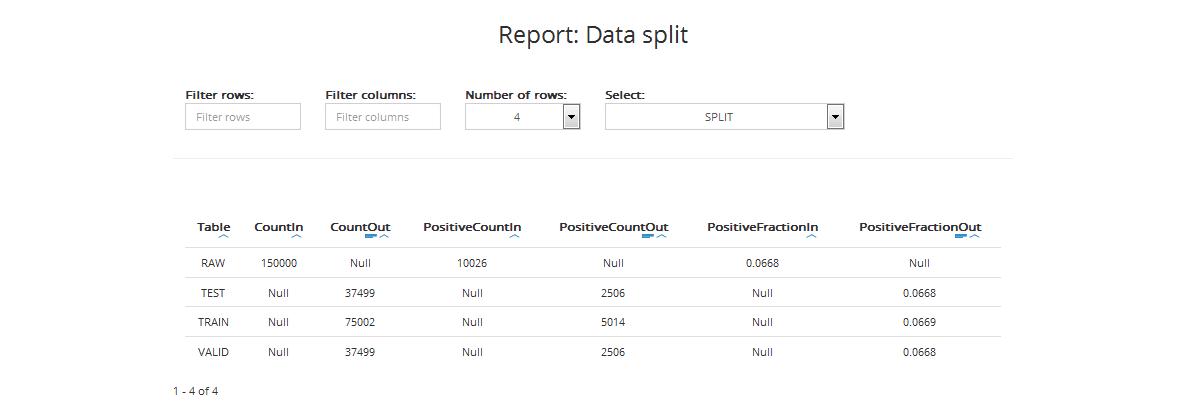Click the CountOut column header
The image size is (1188, 411).
(360, 227)
